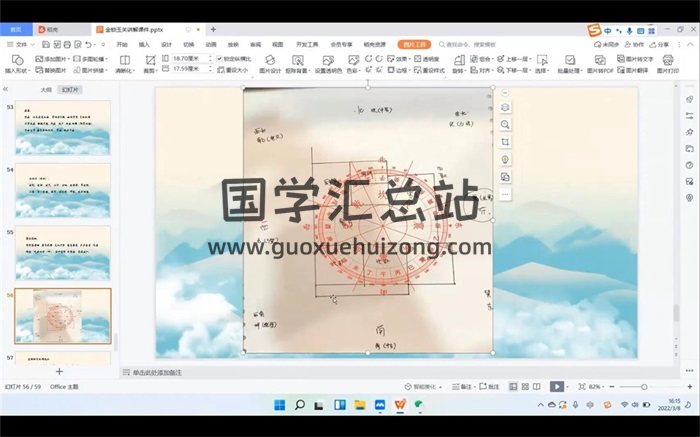Select the Crop (裁剪) tool in ribbon
The height and width of the screenshot is (437, 700).
tap(150, 64)
